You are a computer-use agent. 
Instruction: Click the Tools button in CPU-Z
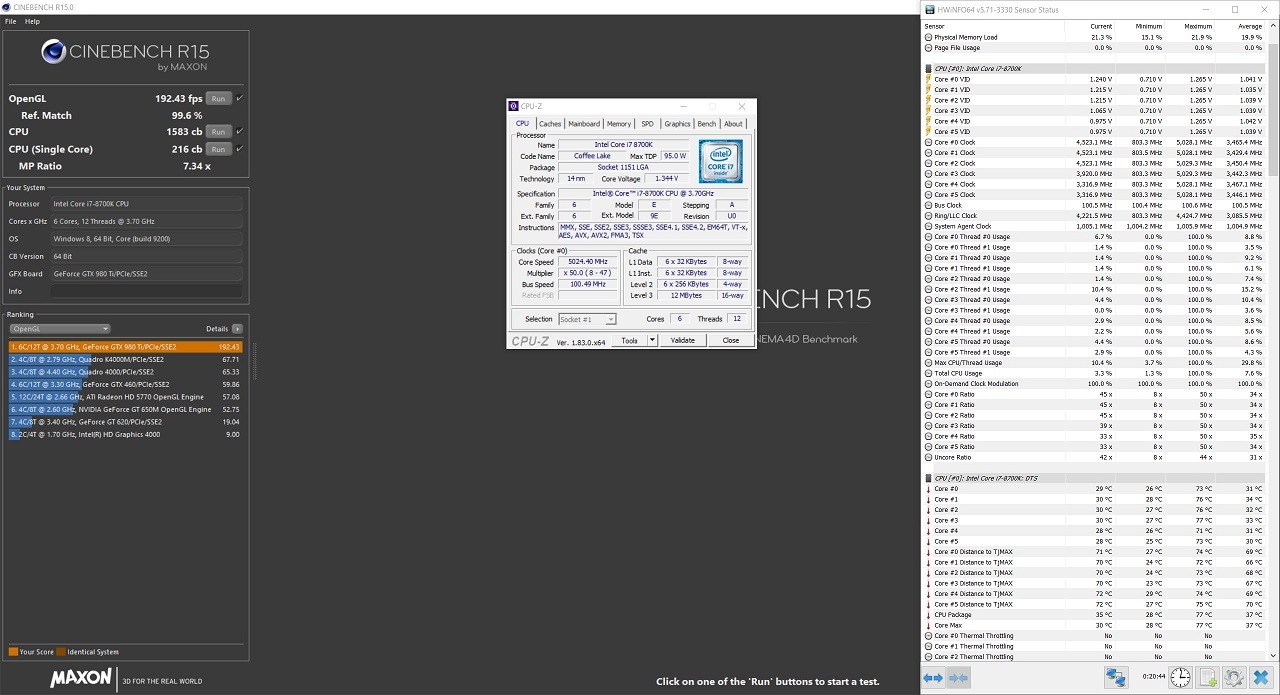coord(629,340)
